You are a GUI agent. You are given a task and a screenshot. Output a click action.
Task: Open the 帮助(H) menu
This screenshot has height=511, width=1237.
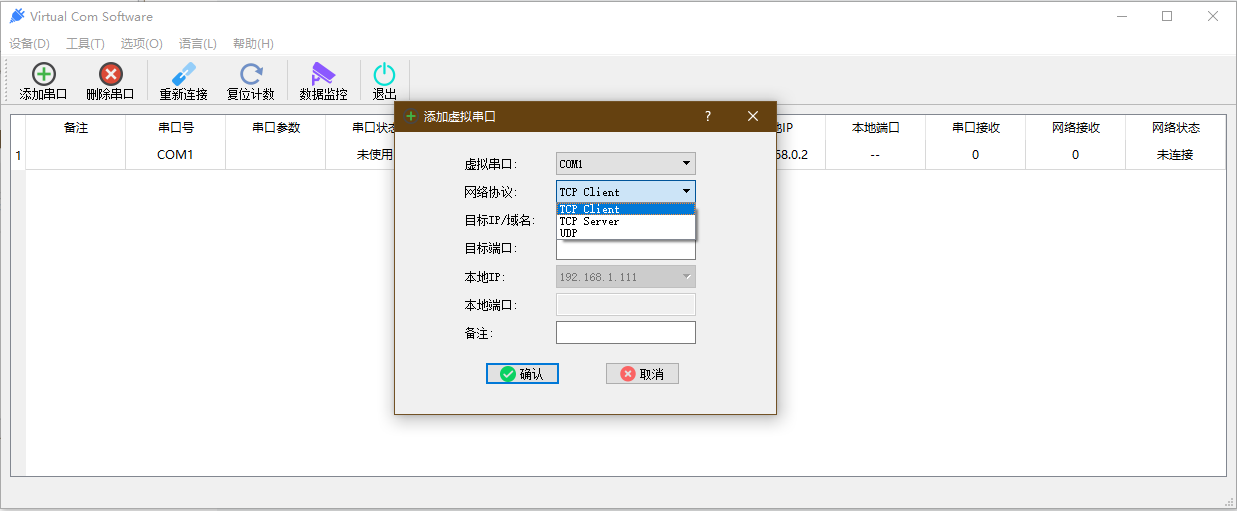point(253,44)
